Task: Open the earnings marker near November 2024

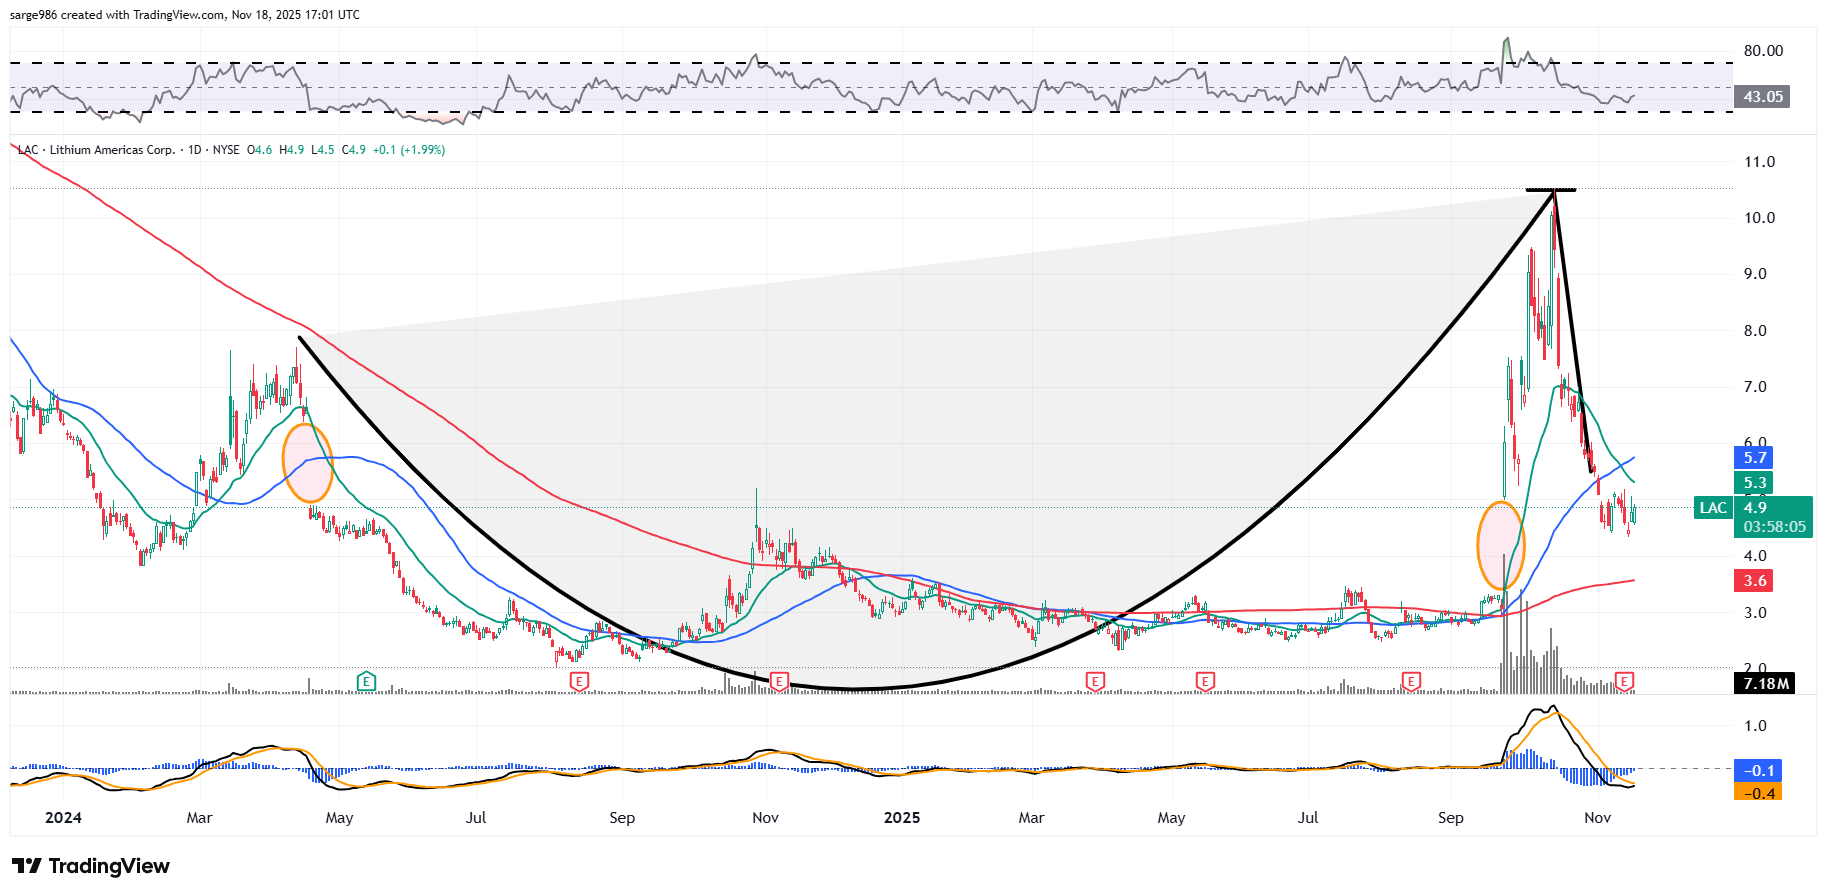Action: (779, 681)
